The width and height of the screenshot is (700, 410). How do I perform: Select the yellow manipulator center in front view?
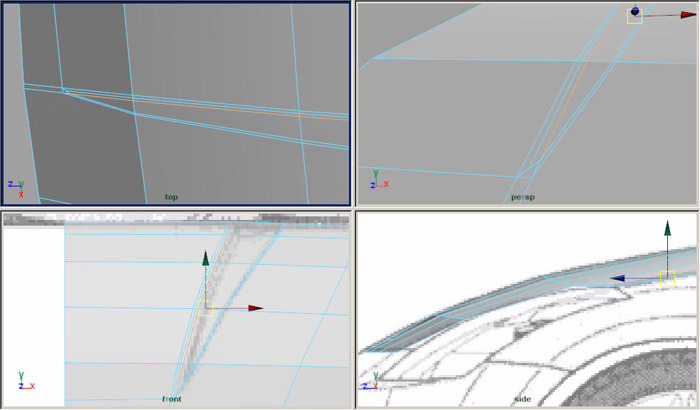[206, 309]
